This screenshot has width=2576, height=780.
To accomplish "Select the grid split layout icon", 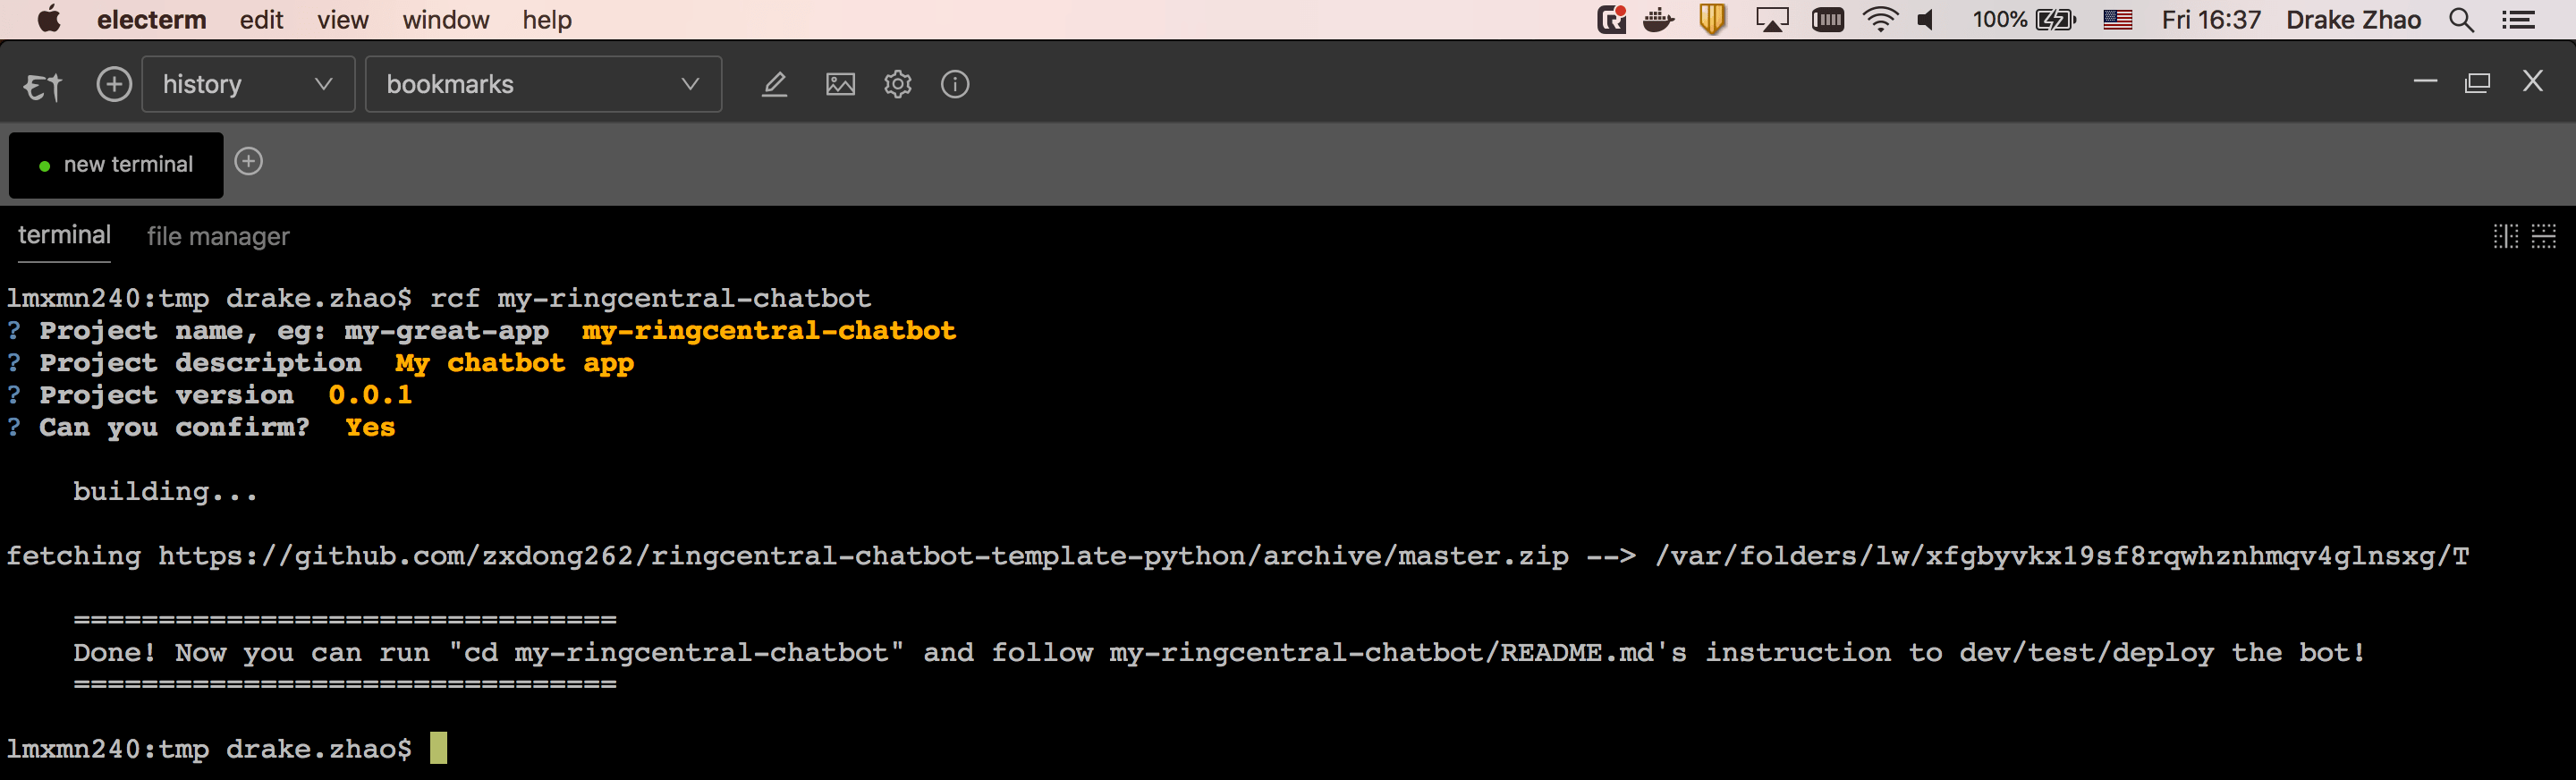I will [x=2543, y=236].
